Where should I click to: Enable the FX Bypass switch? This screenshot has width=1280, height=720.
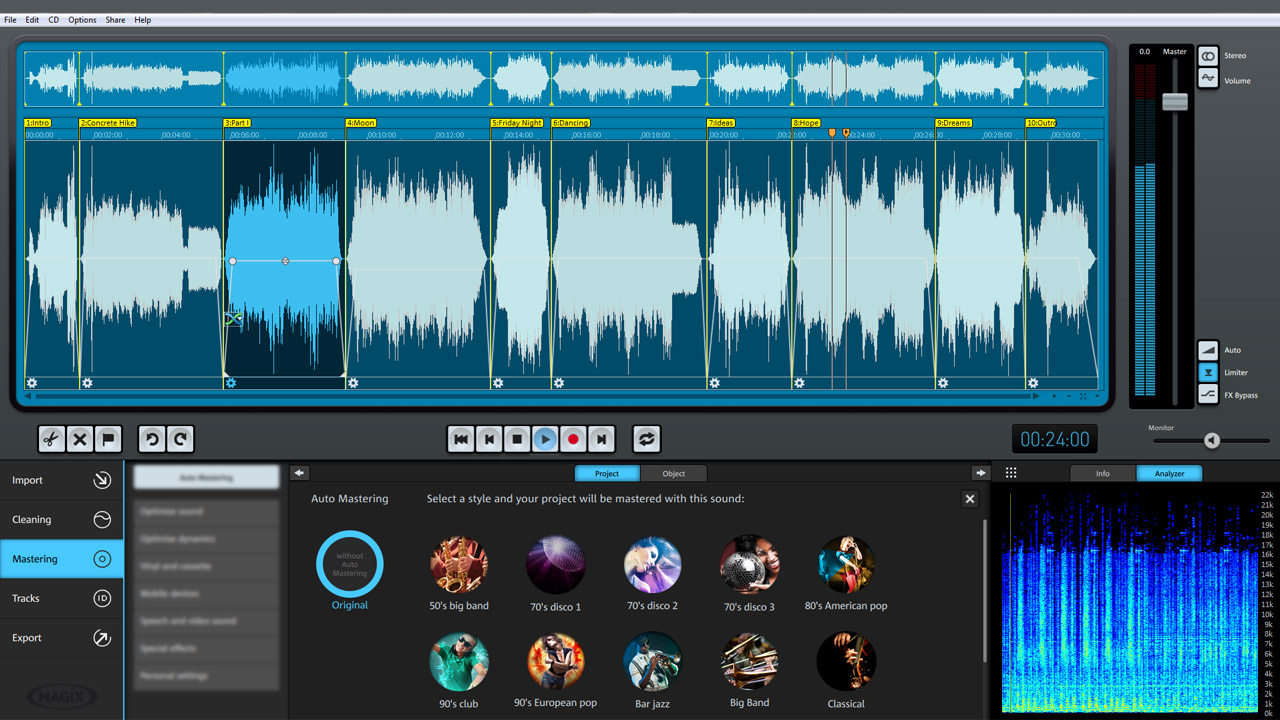[1208, 395]
